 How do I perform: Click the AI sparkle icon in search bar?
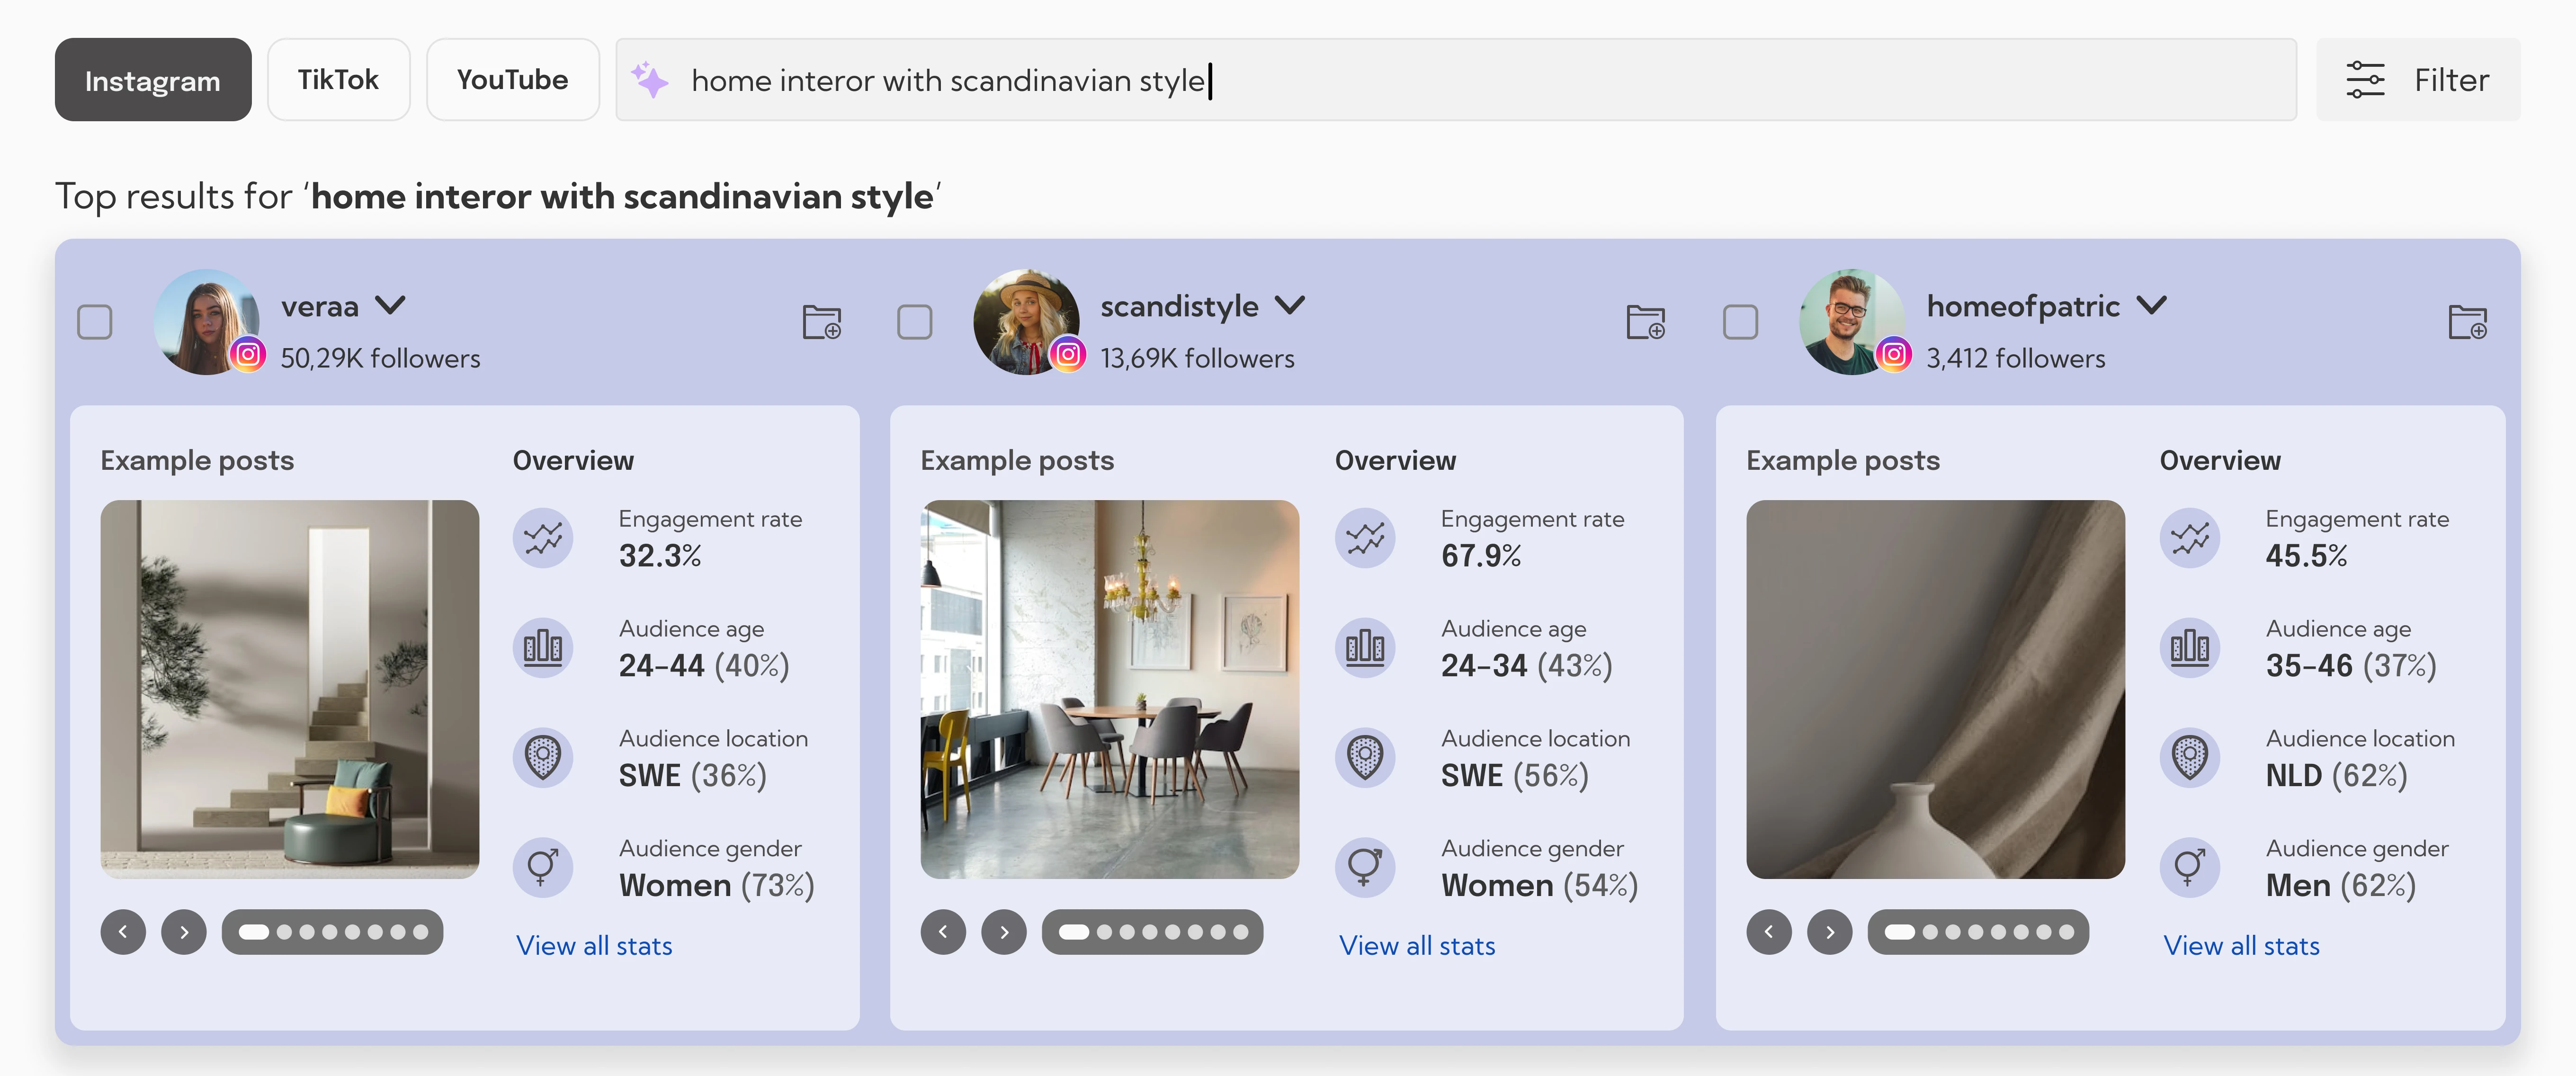coord(650,80)
